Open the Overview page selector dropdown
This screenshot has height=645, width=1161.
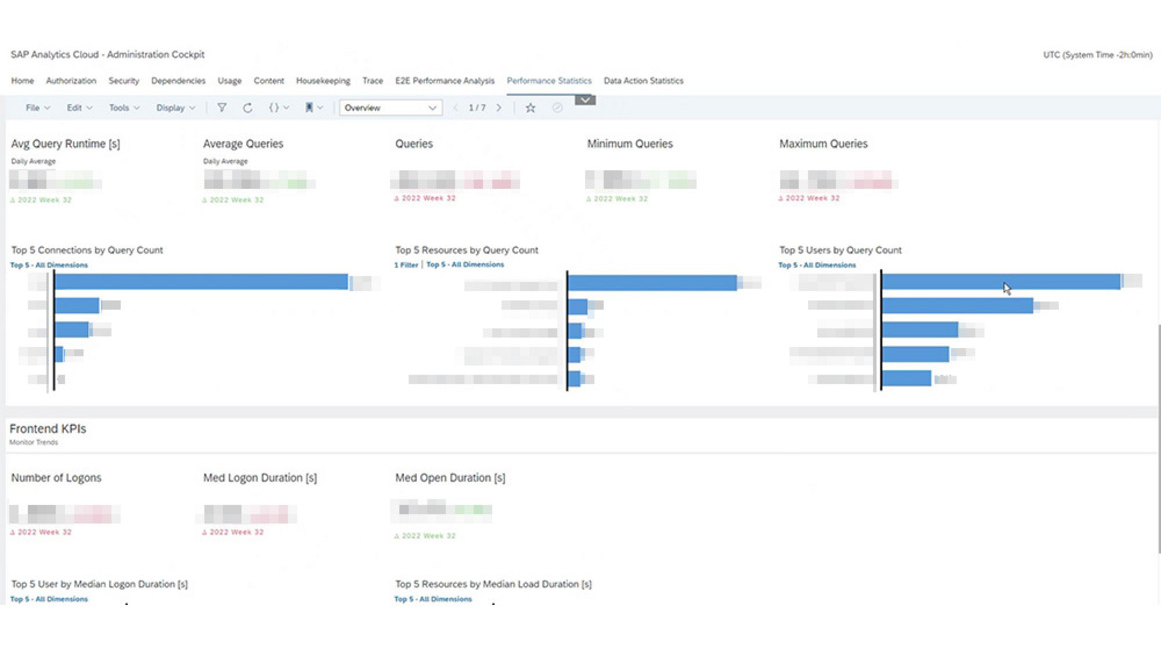[391, 108]
